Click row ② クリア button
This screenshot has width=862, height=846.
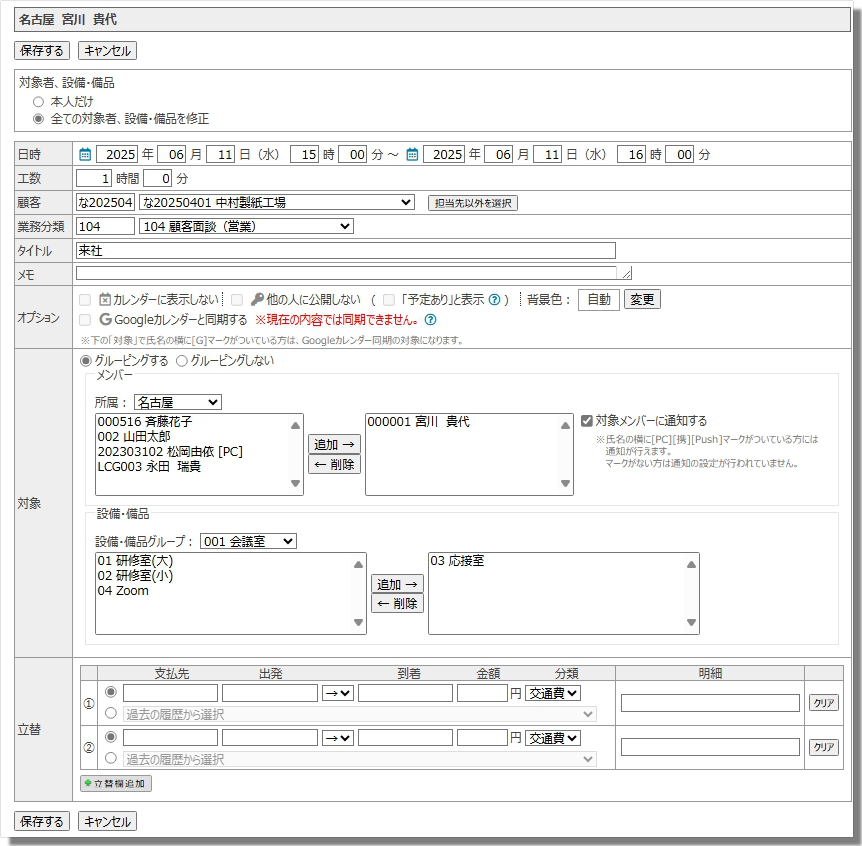[x=824, y=747]
